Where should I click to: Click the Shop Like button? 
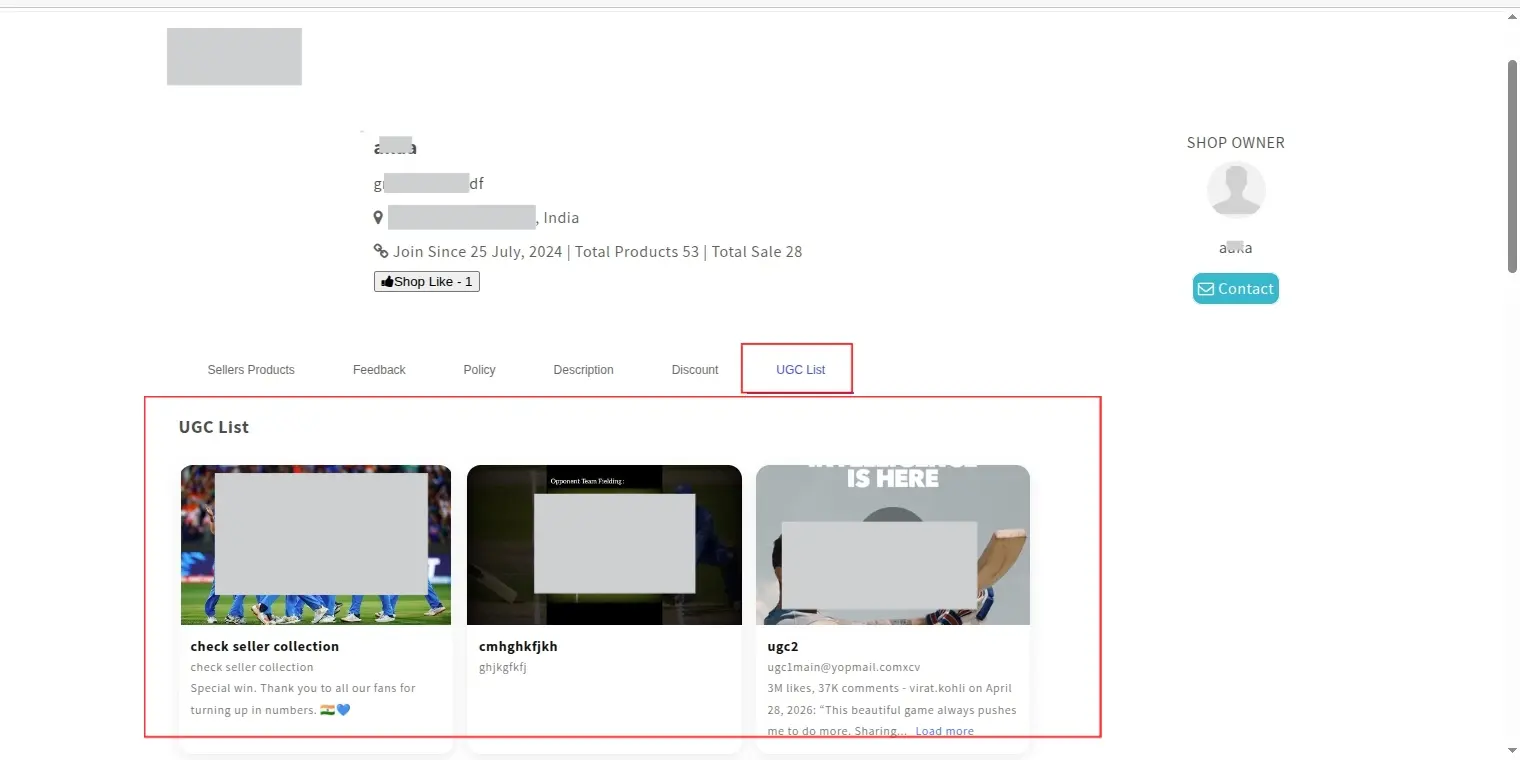[427, 282]
